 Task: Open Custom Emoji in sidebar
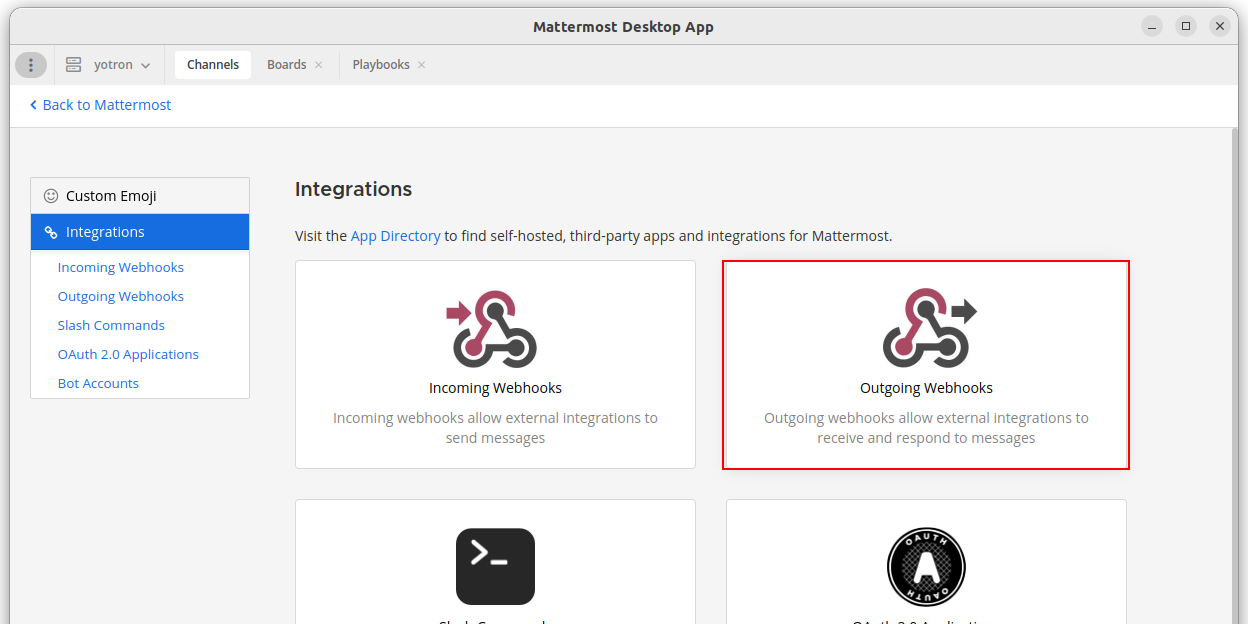pyautogui.click(x=140, y=196)
